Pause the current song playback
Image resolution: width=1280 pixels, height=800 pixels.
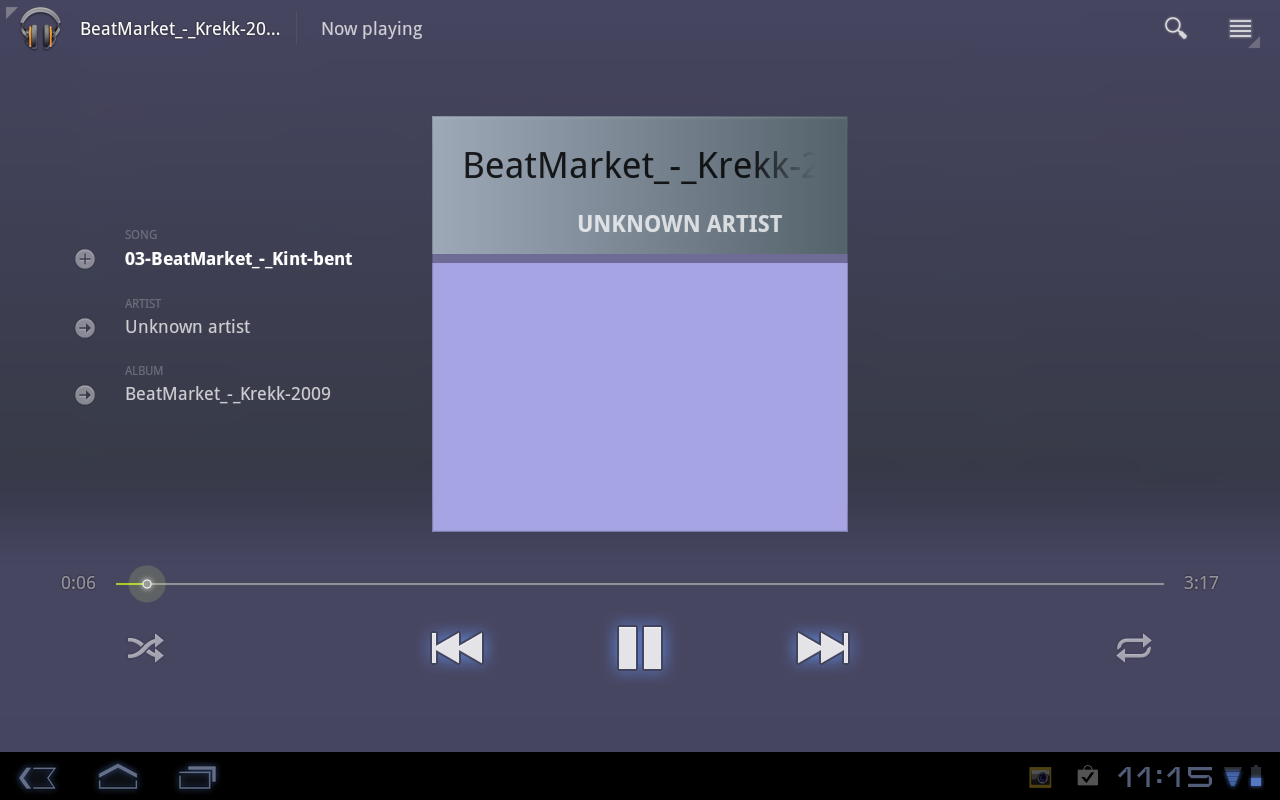pos(640,648)
